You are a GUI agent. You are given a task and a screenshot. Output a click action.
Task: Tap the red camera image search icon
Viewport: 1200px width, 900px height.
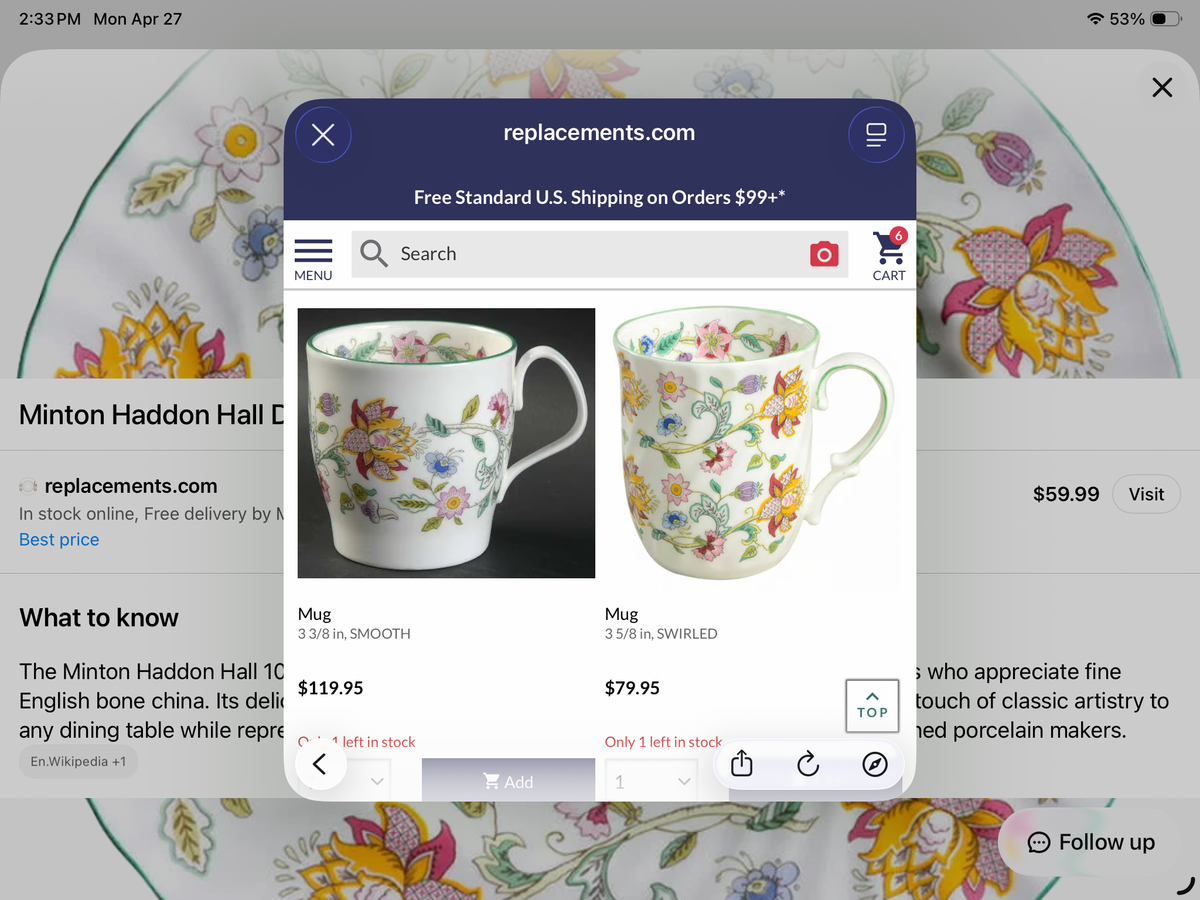(x=824, y=254)
